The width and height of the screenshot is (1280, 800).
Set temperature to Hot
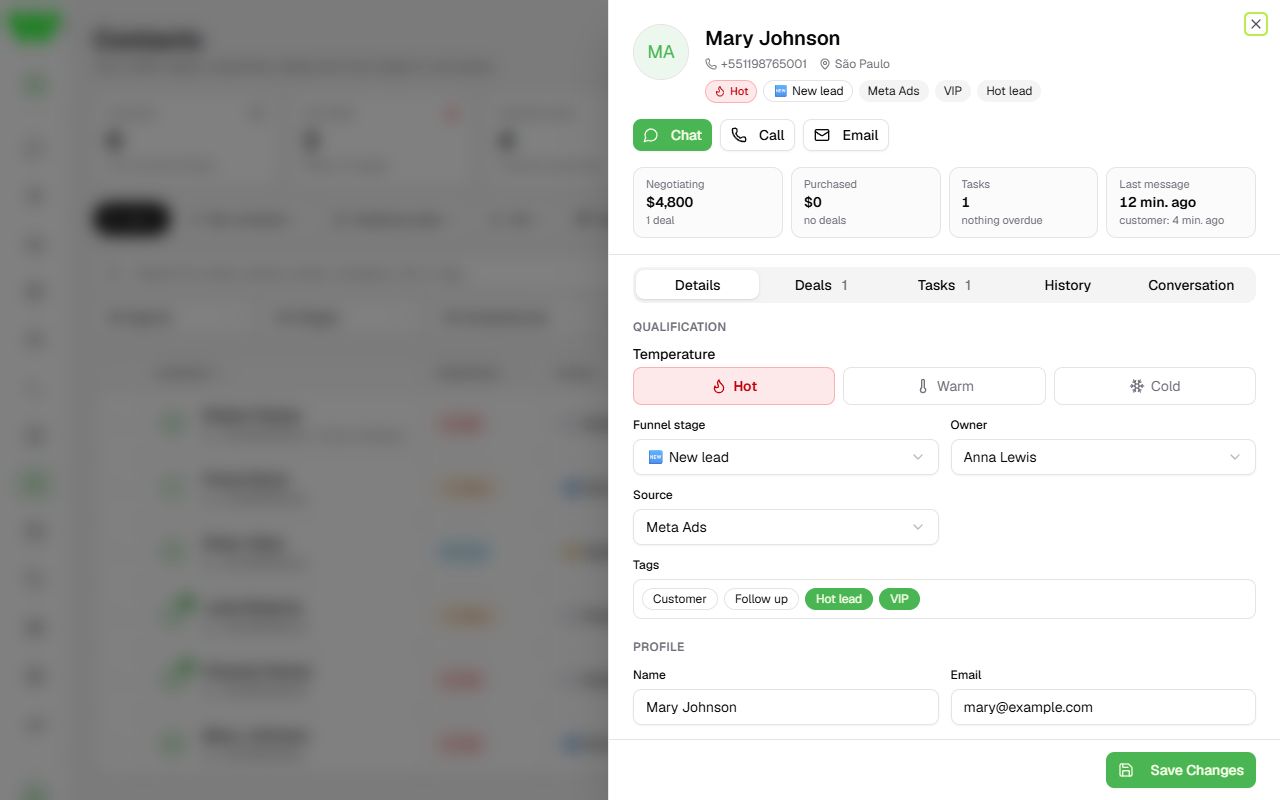point(734,386)
